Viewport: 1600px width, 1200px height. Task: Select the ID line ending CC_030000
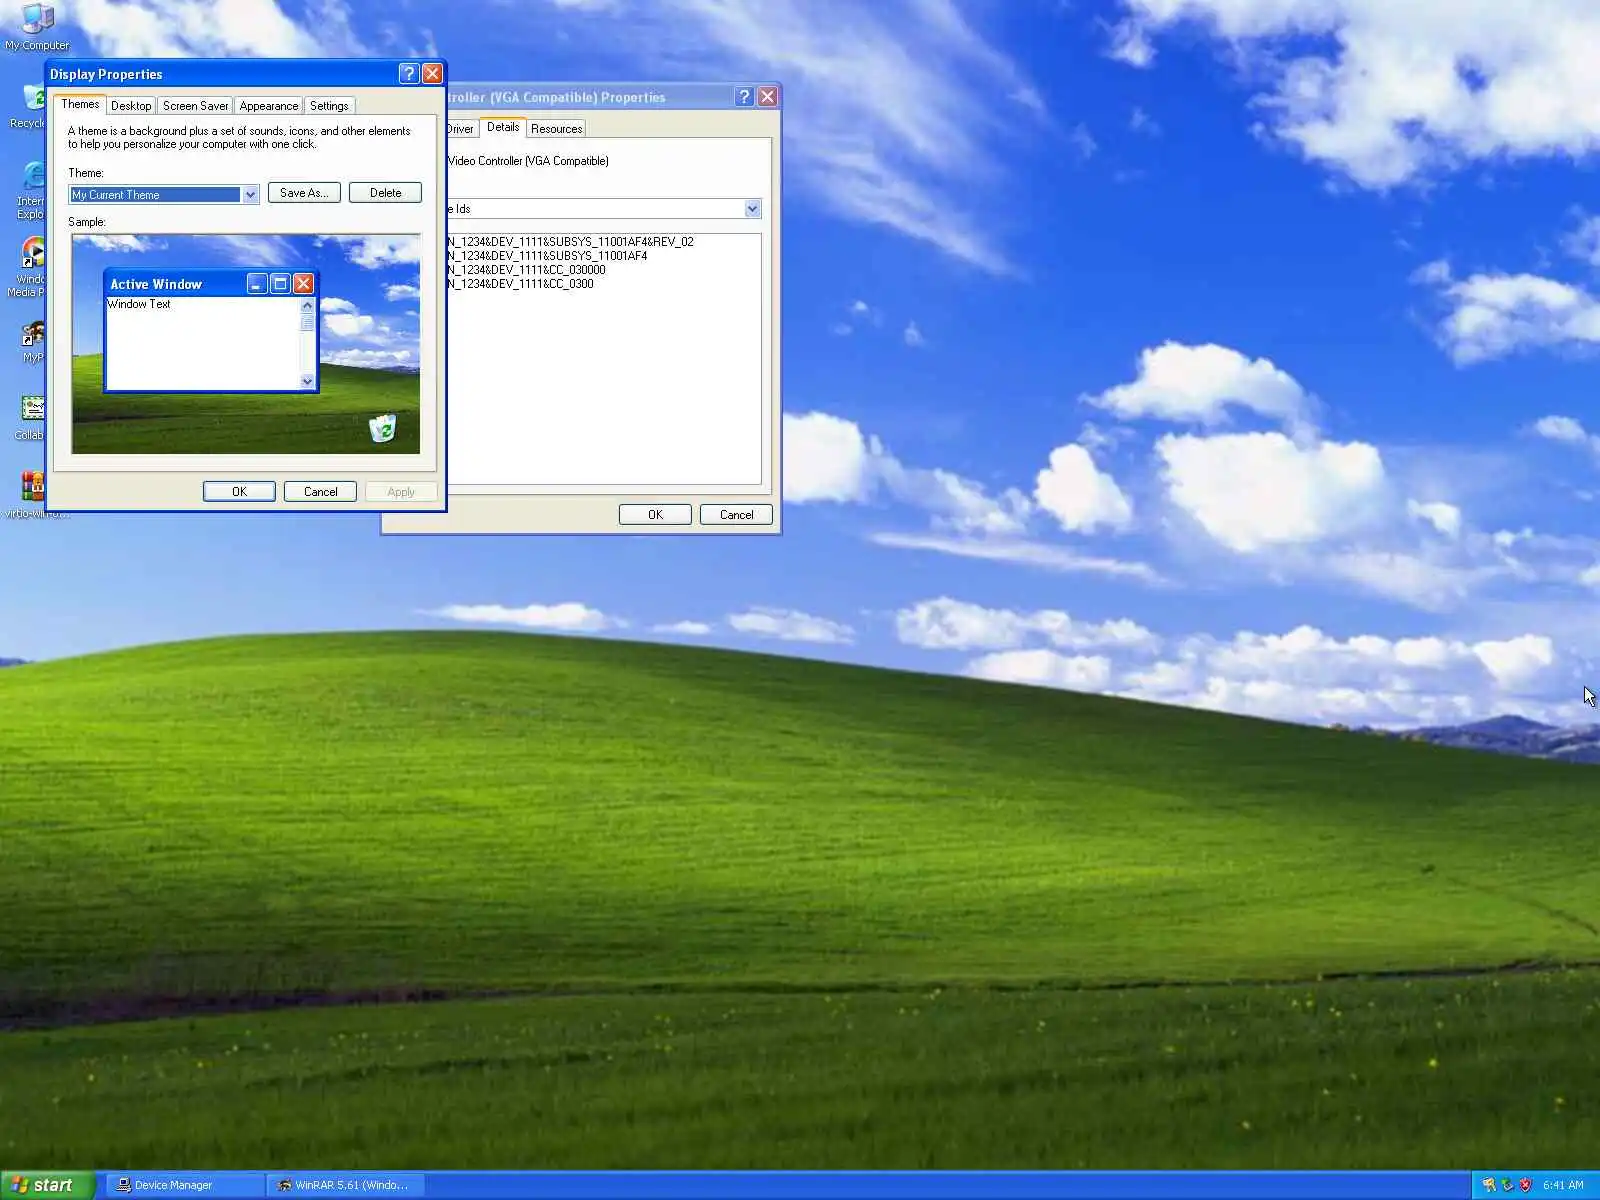(526, 270)
